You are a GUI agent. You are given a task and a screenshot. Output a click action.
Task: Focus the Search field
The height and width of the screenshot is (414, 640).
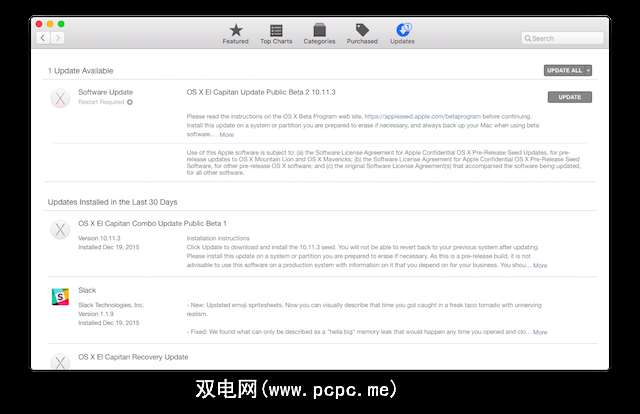click(x=562, y=38)
